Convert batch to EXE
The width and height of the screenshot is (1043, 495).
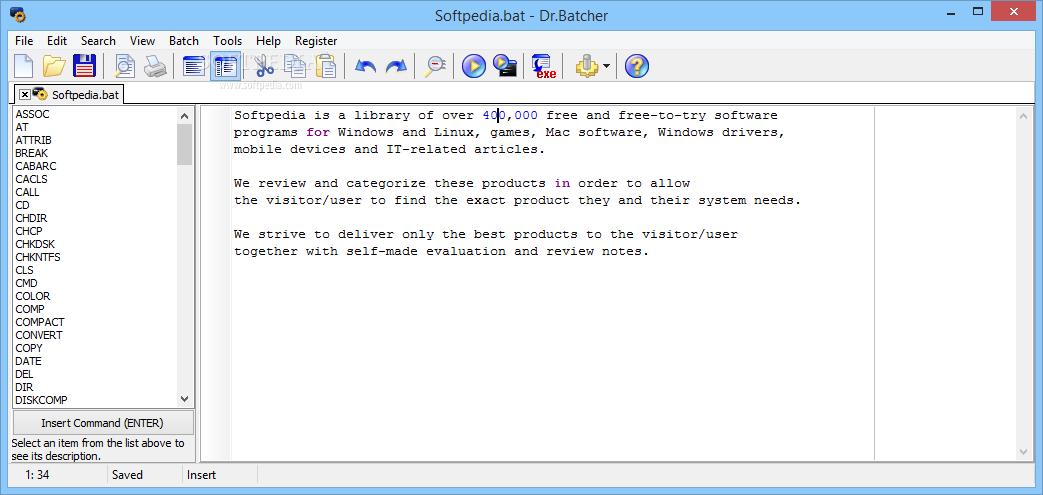click(x=544, y=66)
